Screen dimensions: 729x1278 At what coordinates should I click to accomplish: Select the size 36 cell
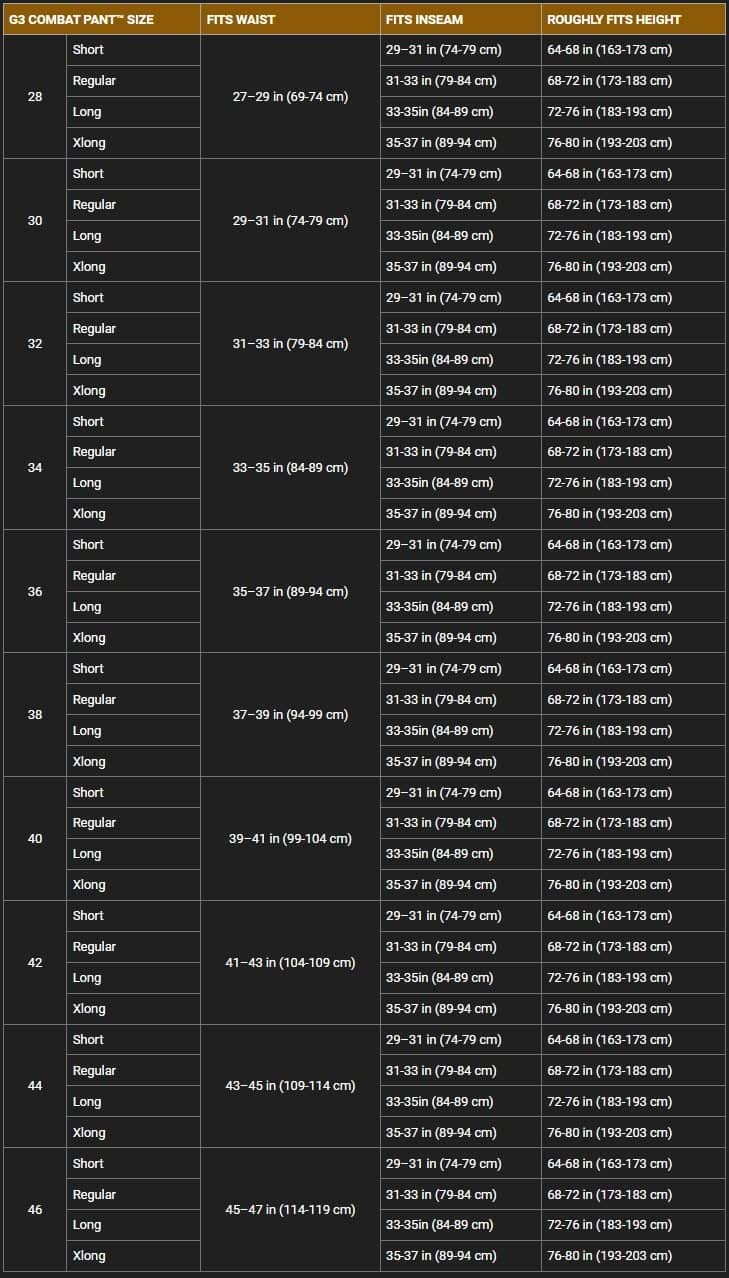pos(35,591)
